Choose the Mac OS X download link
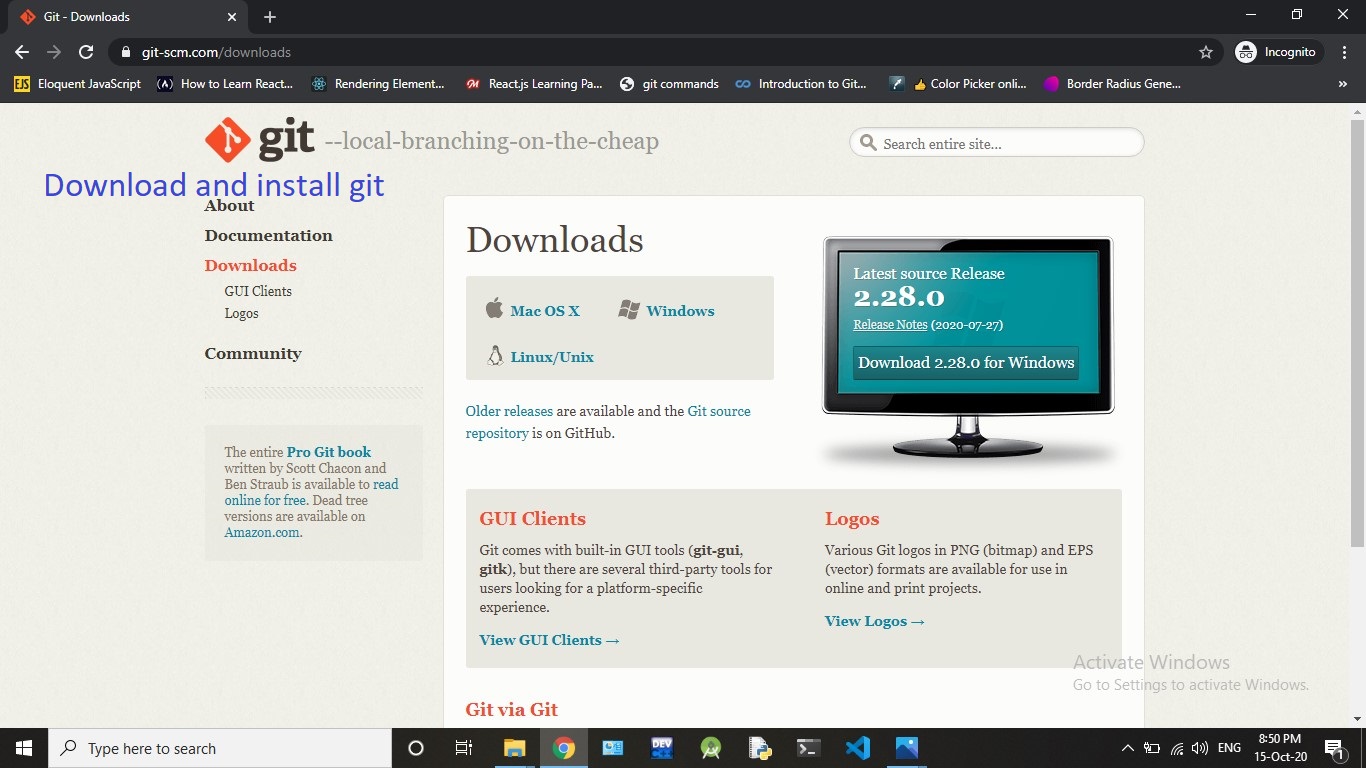The width and height of the screenshot is (1366, 768). point(545,311)
